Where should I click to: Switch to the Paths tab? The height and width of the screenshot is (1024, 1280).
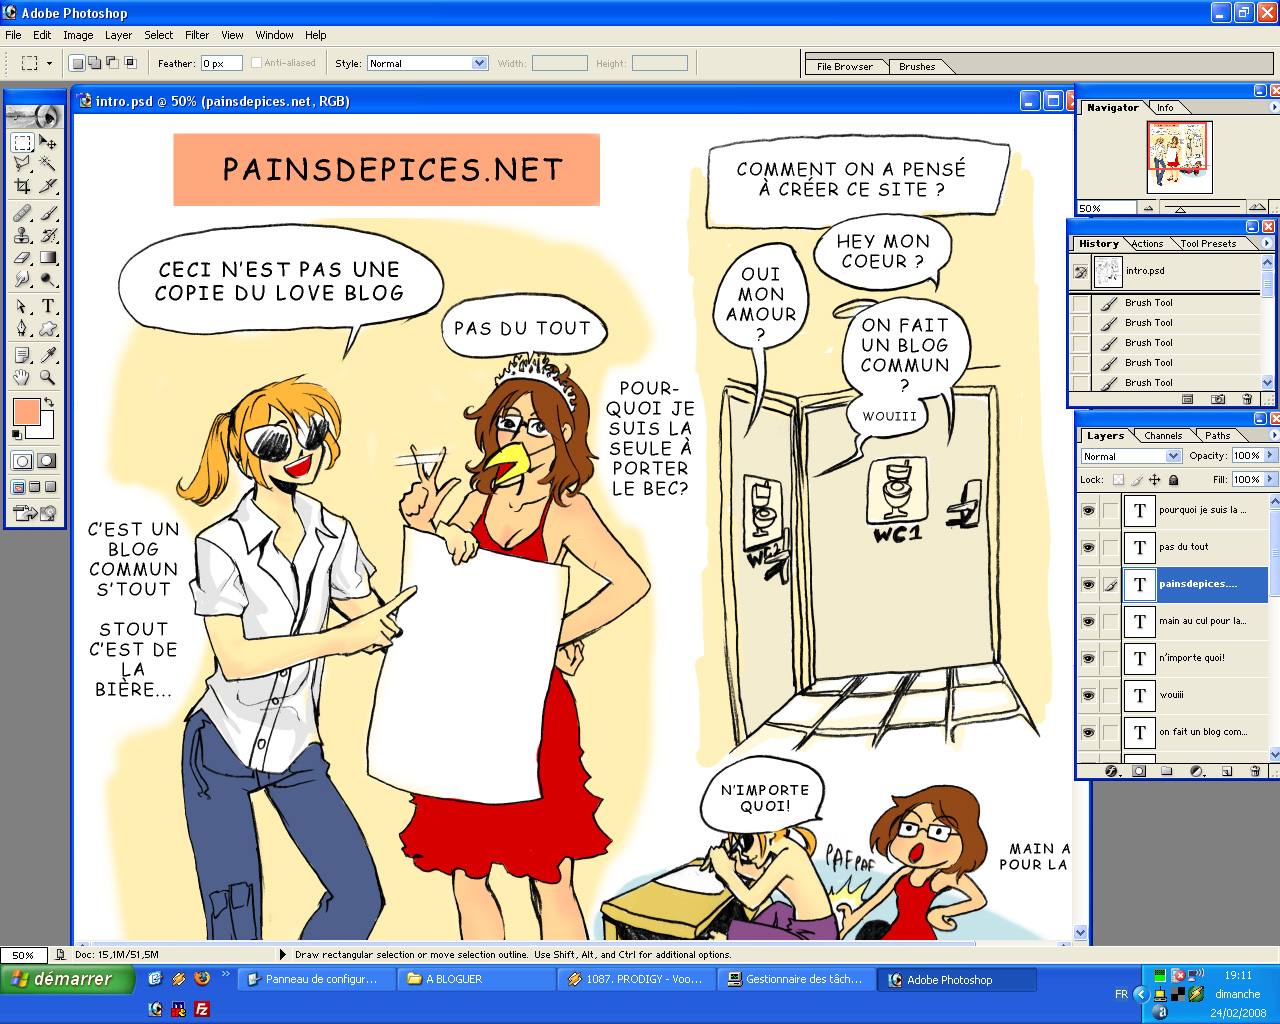[1217, 435]
